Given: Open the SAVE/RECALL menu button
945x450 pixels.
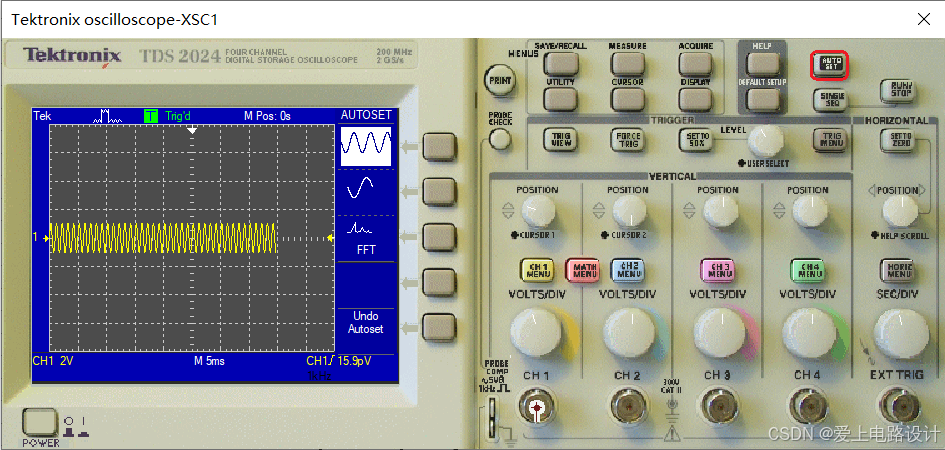Looking at the screenshot, I should [560, 64].
